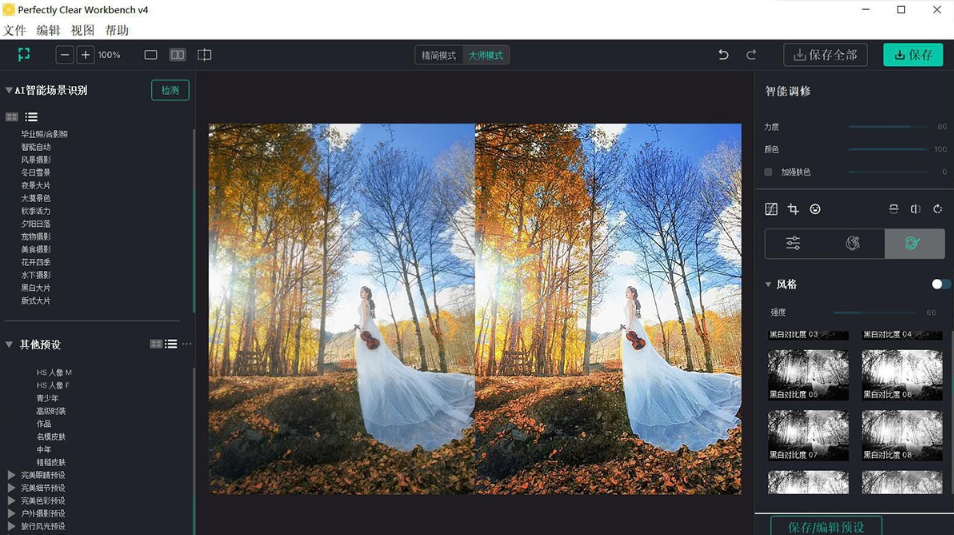Zoom out with the minus button
Image resolution: width=954 pixels, height=535 pixels.
click(65, 55)
